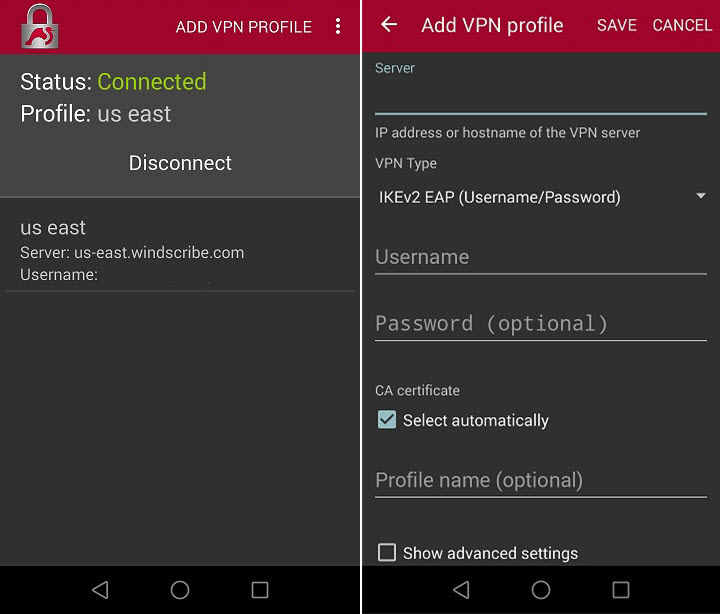Viewport: 720px width, 614px height.
Task: Tap recent apps square on right screen
Action: click(x=621, y=590)
